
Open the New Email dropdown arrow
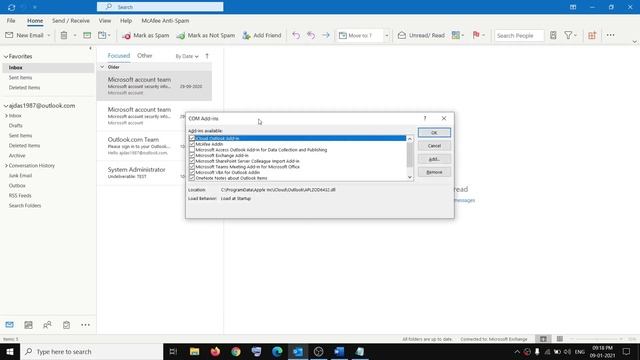click(49, 36)
